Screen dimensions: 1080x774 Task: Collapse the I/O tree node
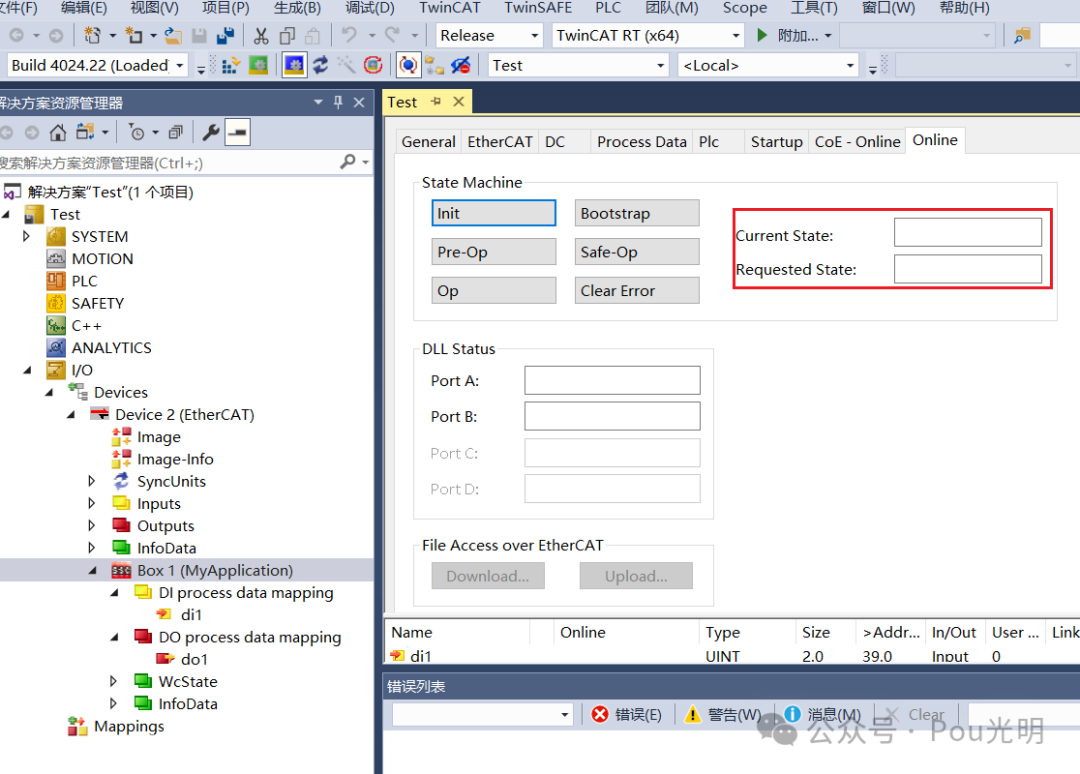pos(27,370)
